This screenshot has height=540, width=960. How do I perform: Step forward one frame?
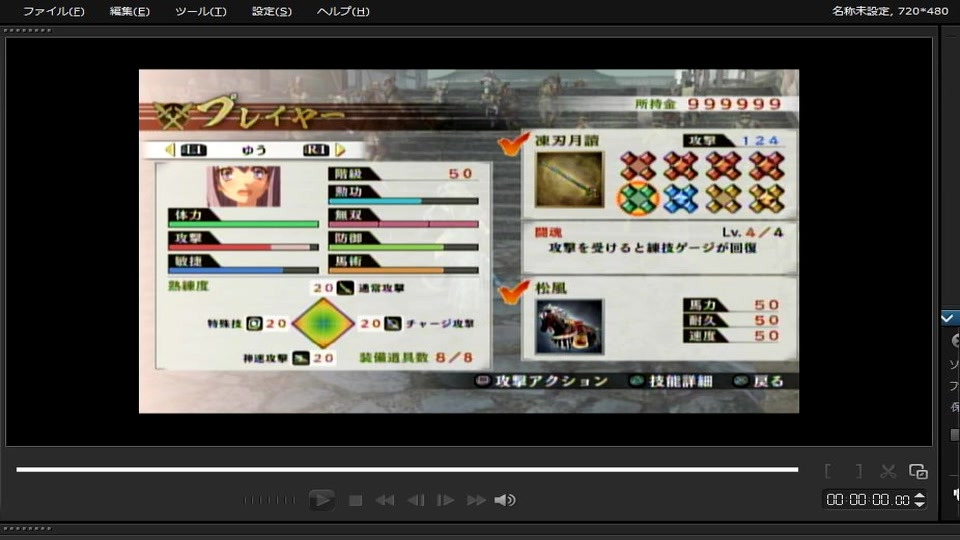(x=445, y=501)
